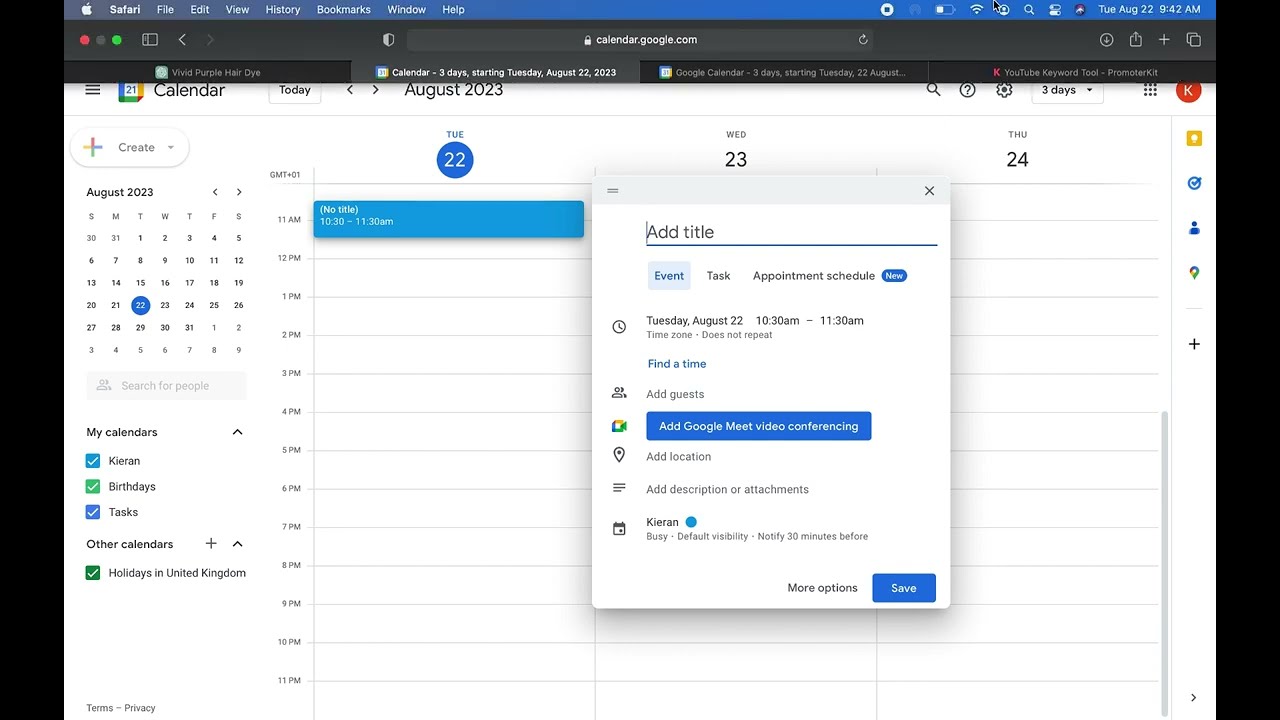Collapse My calendars section
This screenshot has height=720, width=1280.
pos(237,432)
